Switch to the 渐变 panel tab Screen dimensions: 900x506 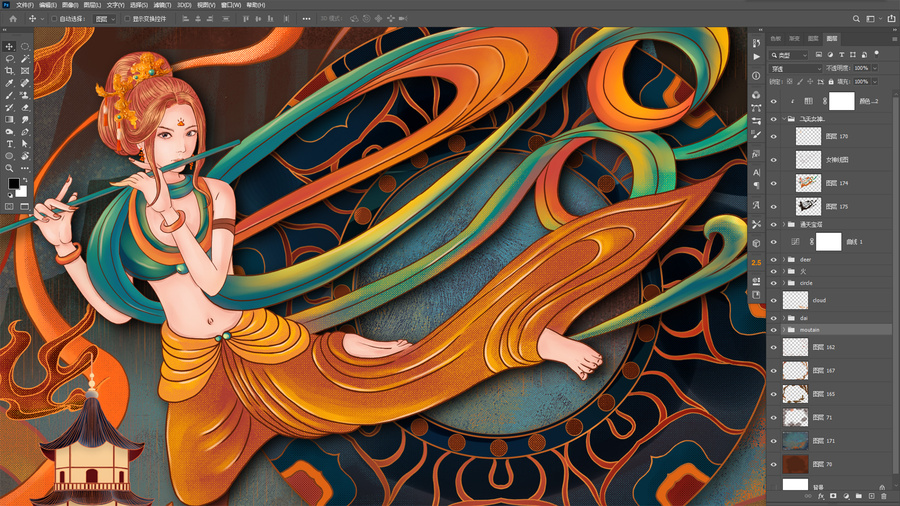794,38
